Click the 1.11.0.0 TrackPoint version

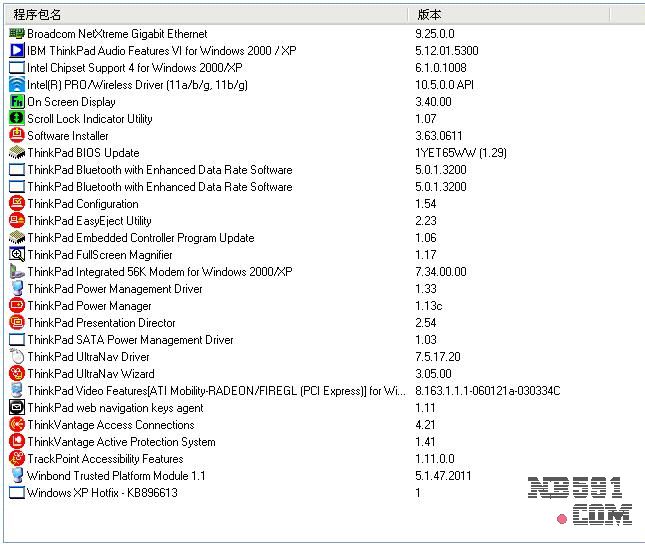click(x=435, y=459)
